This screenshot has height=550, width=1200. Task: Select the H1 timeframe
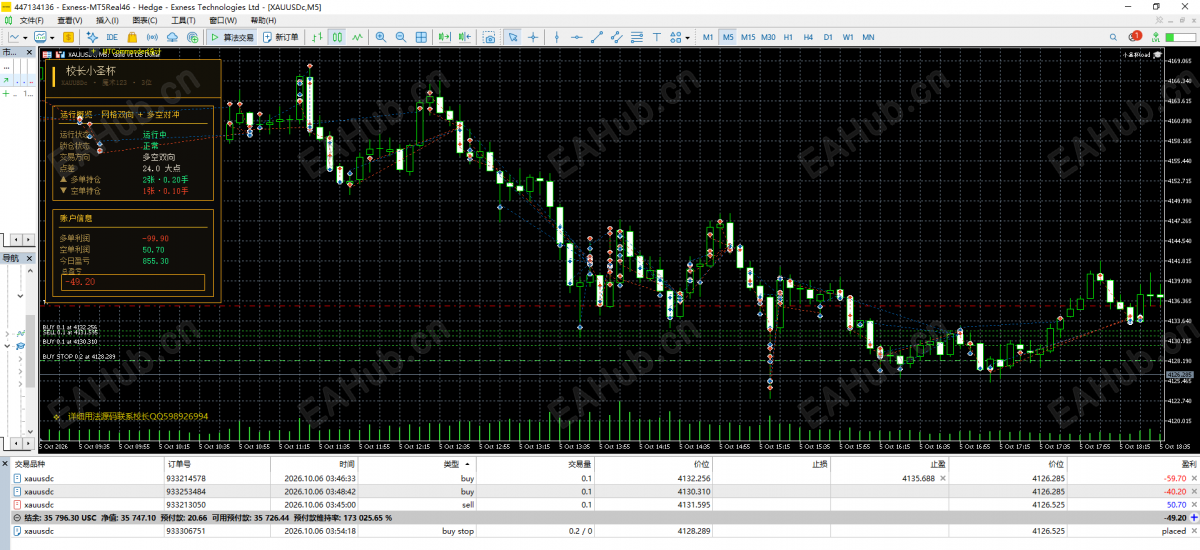(x=788, y=37)
